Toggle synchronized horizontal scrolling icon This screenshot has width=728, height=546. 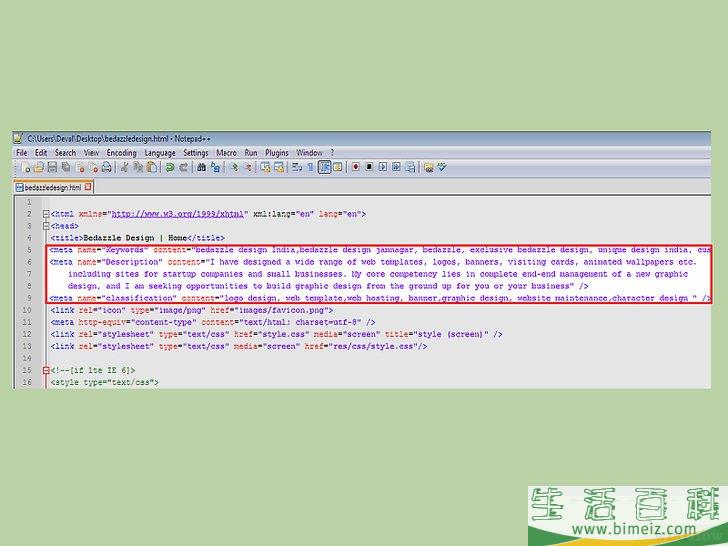pyautogui.click(x=279, y=167)
